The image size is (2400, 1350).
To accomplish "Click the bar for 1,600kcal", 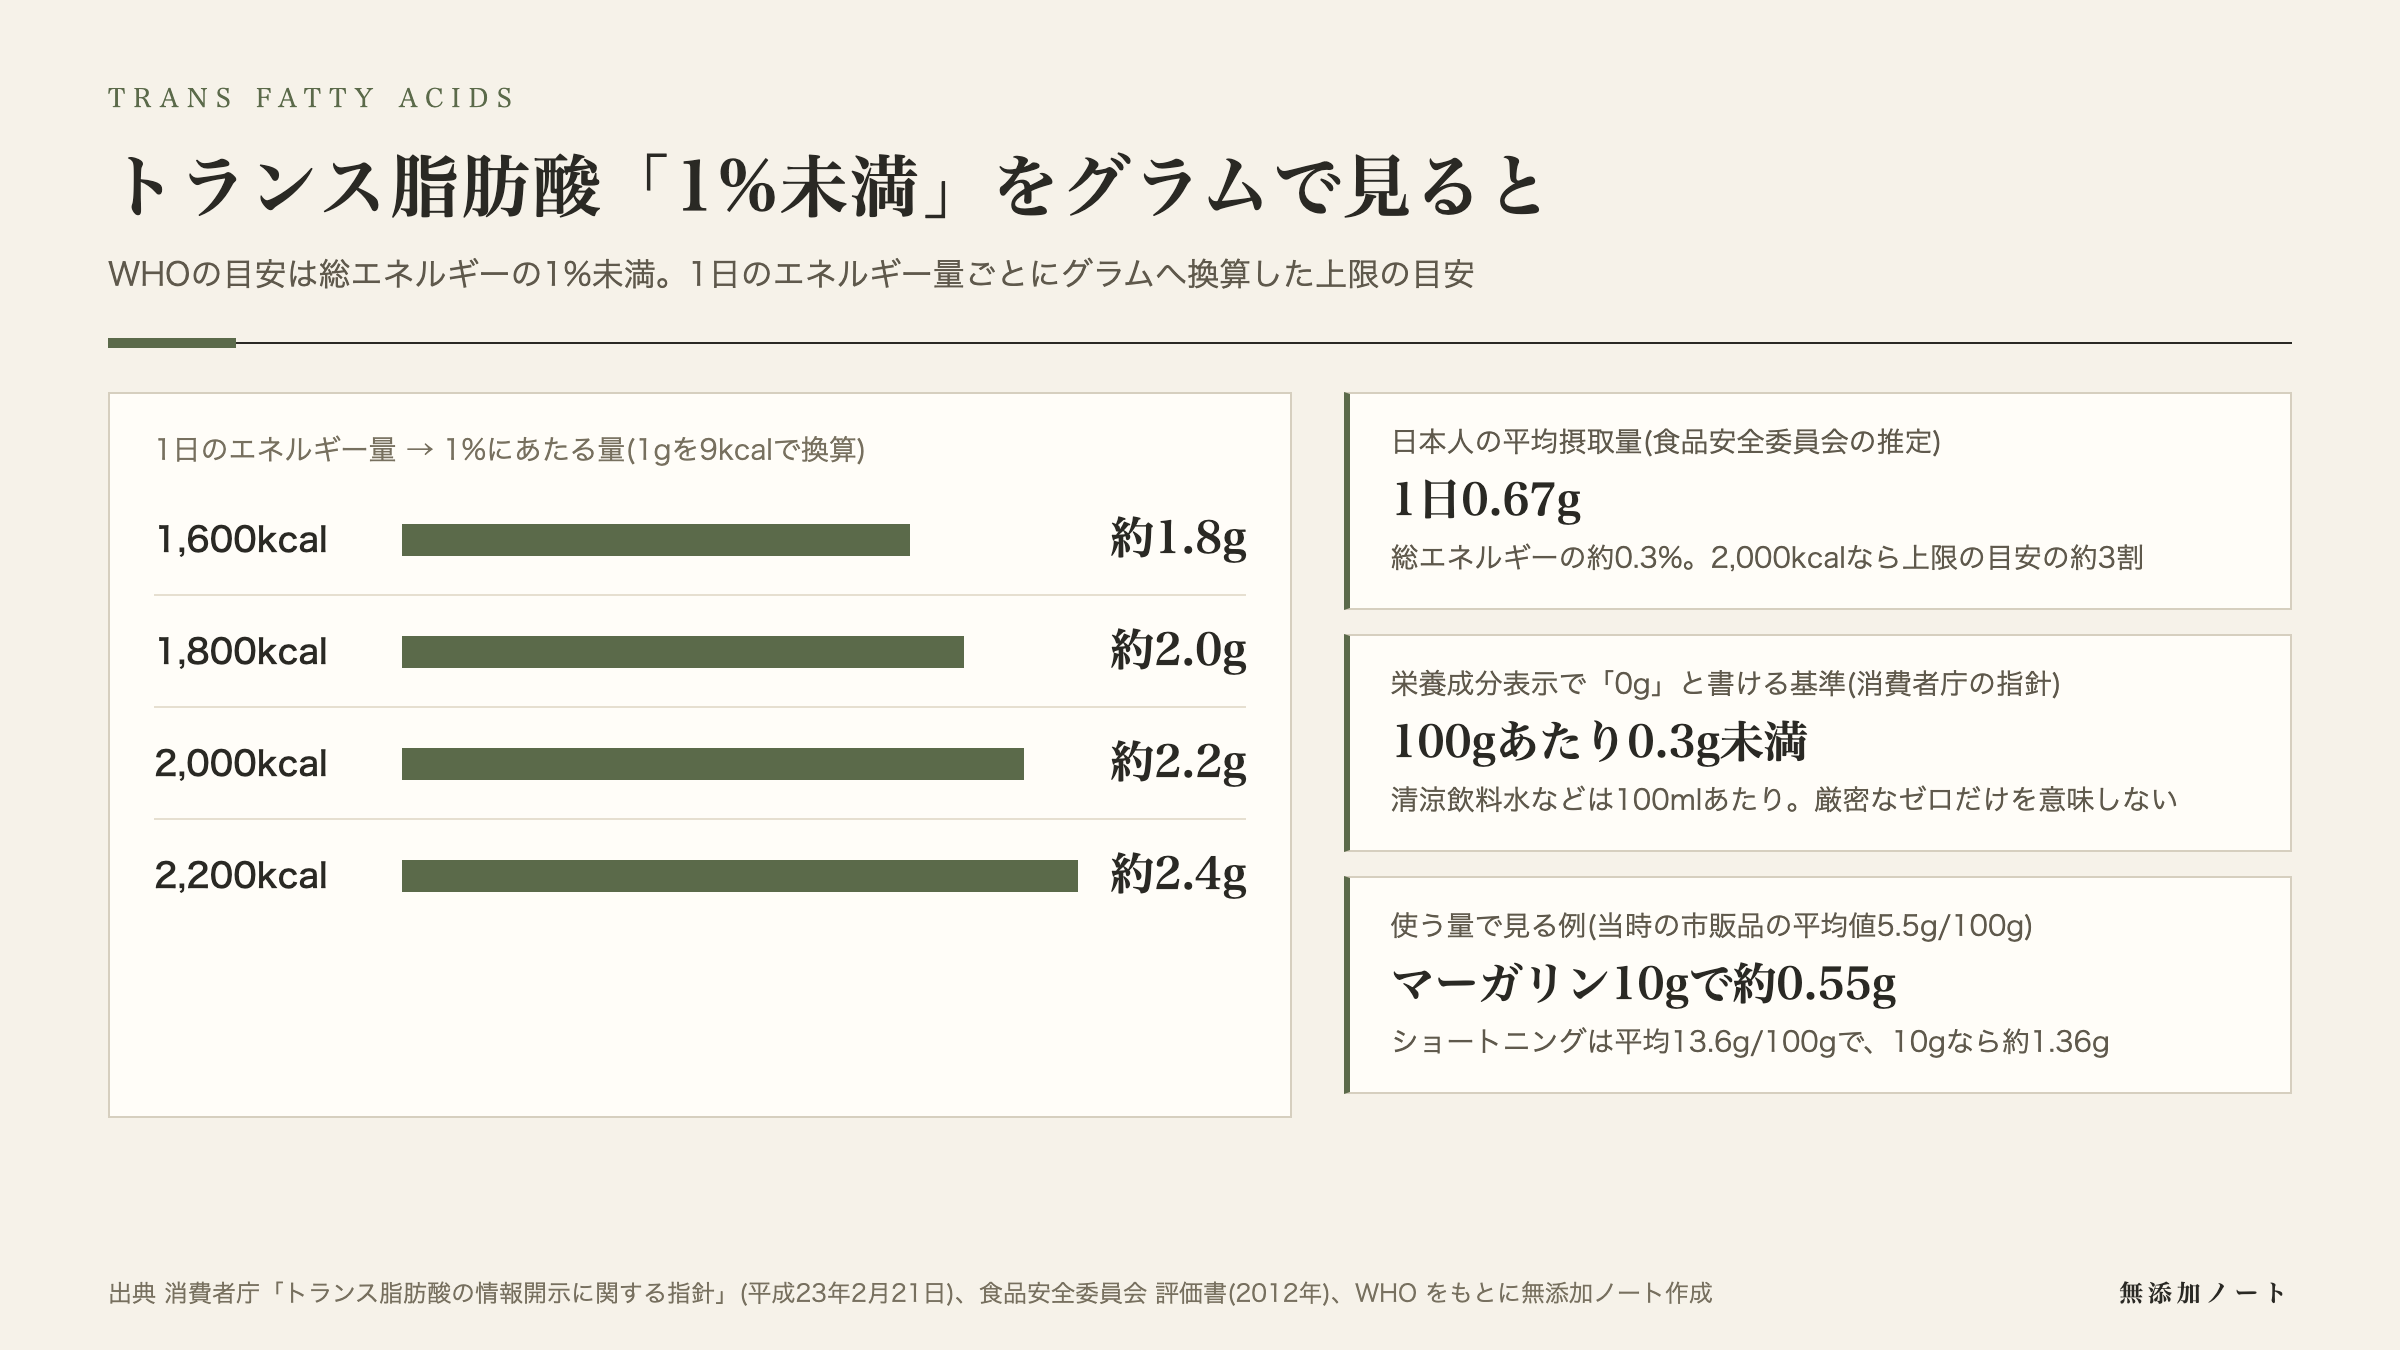I will tap(656, 540).
